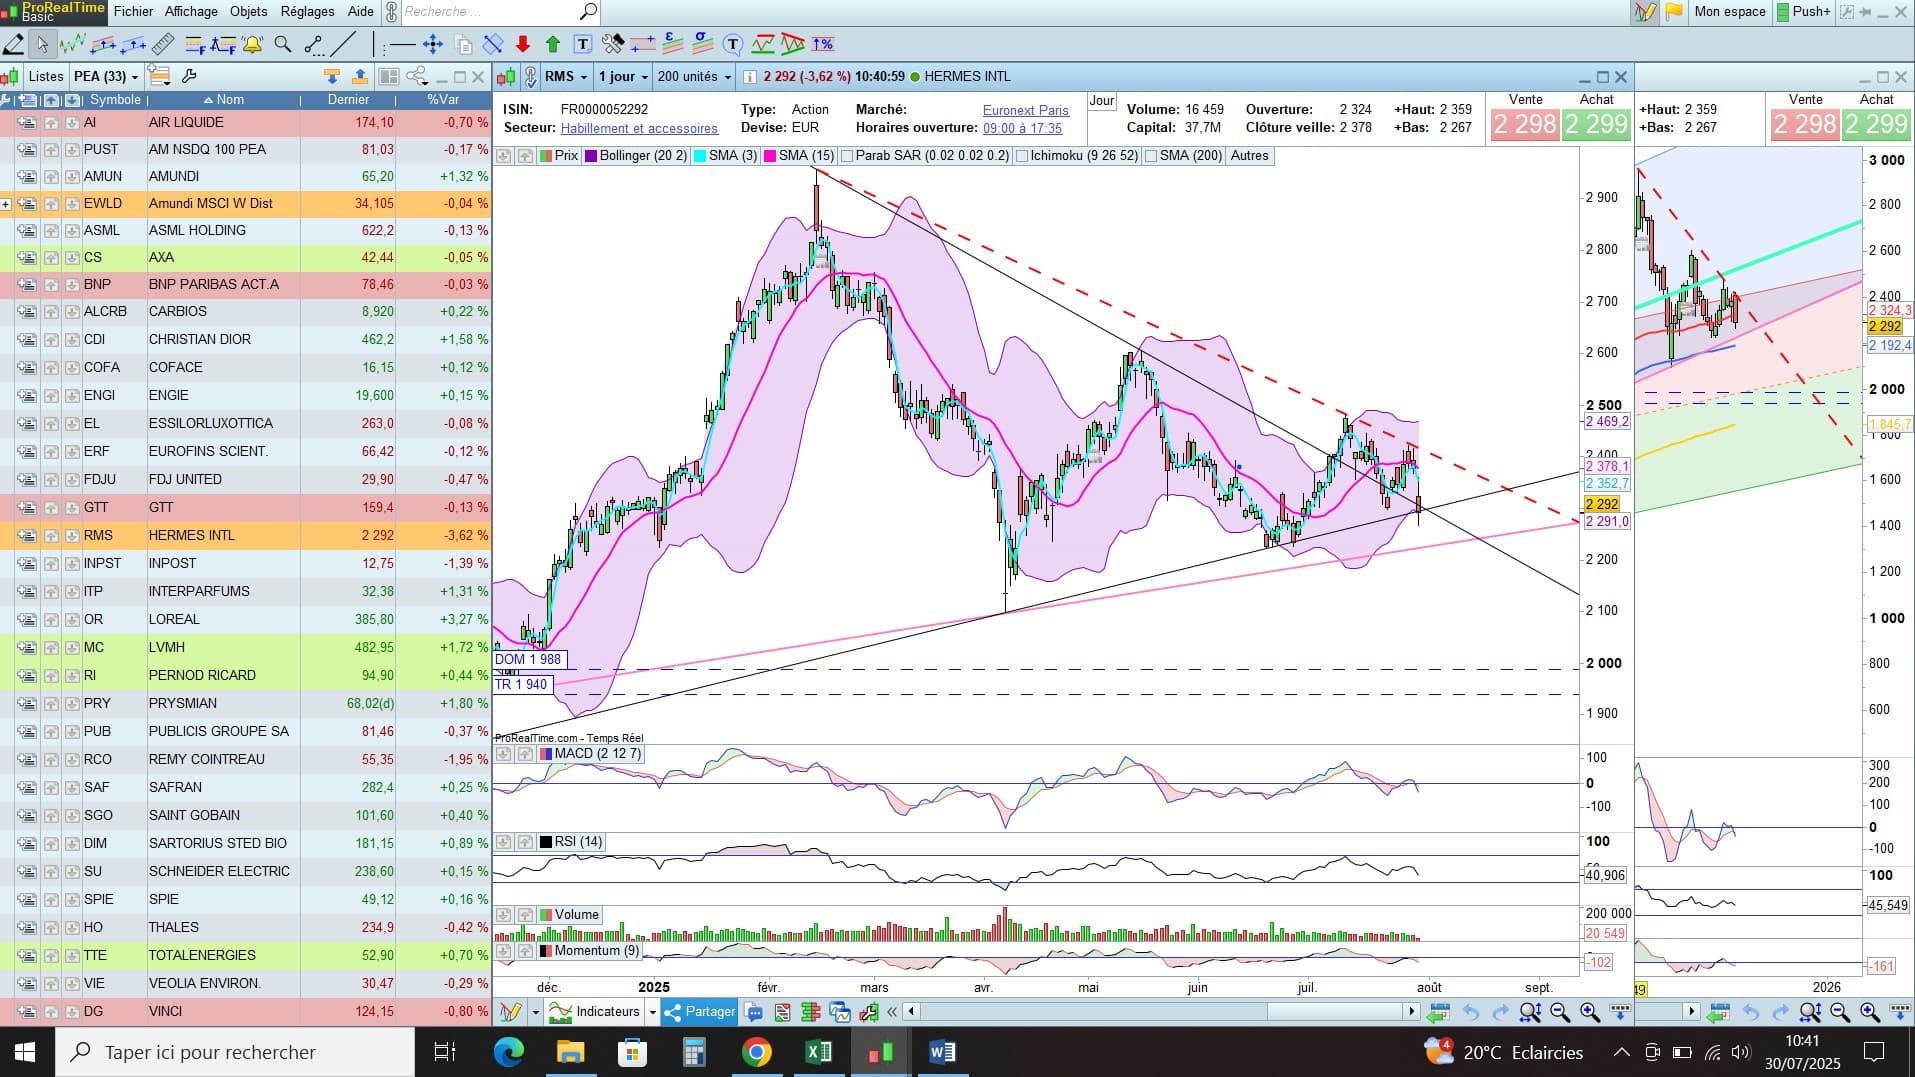Zoom in on main chart horizontally
The height and width of the screenshot is (1077, 1915).
(1590, 1012)
